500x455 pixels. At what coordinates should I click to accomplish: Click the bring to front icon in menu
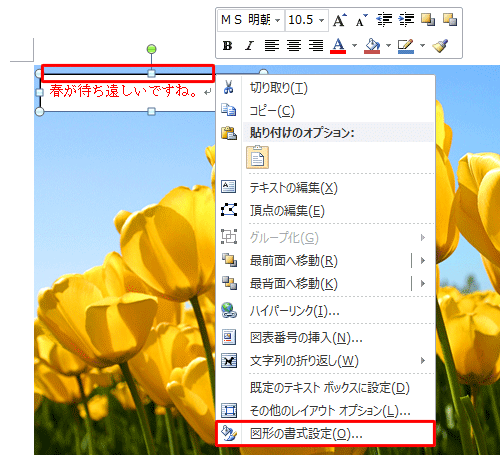(229, 260)
